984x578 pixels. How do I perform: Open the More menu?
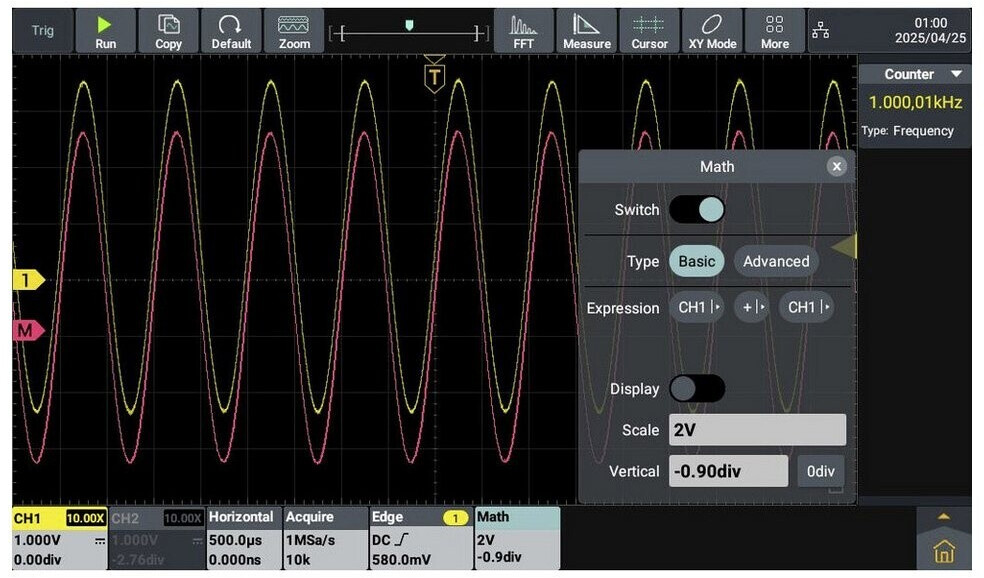coord(774,31)
